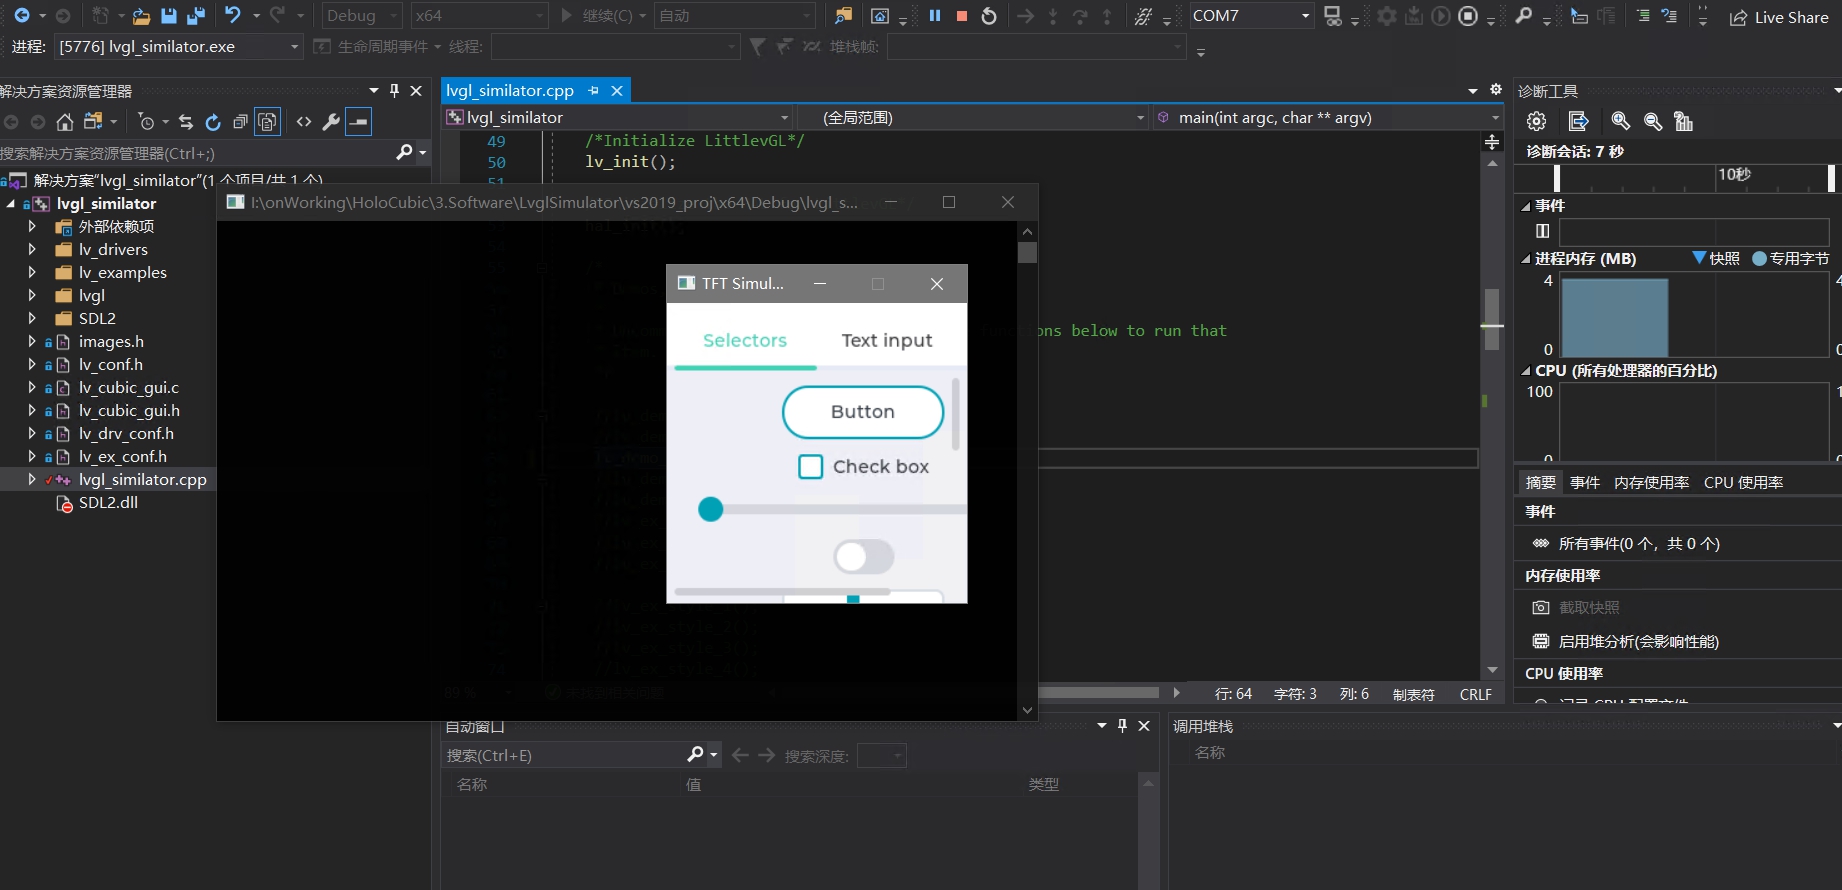Stop debugging with the red square icon
1842x890 pixels.
(x=961, y=15)
